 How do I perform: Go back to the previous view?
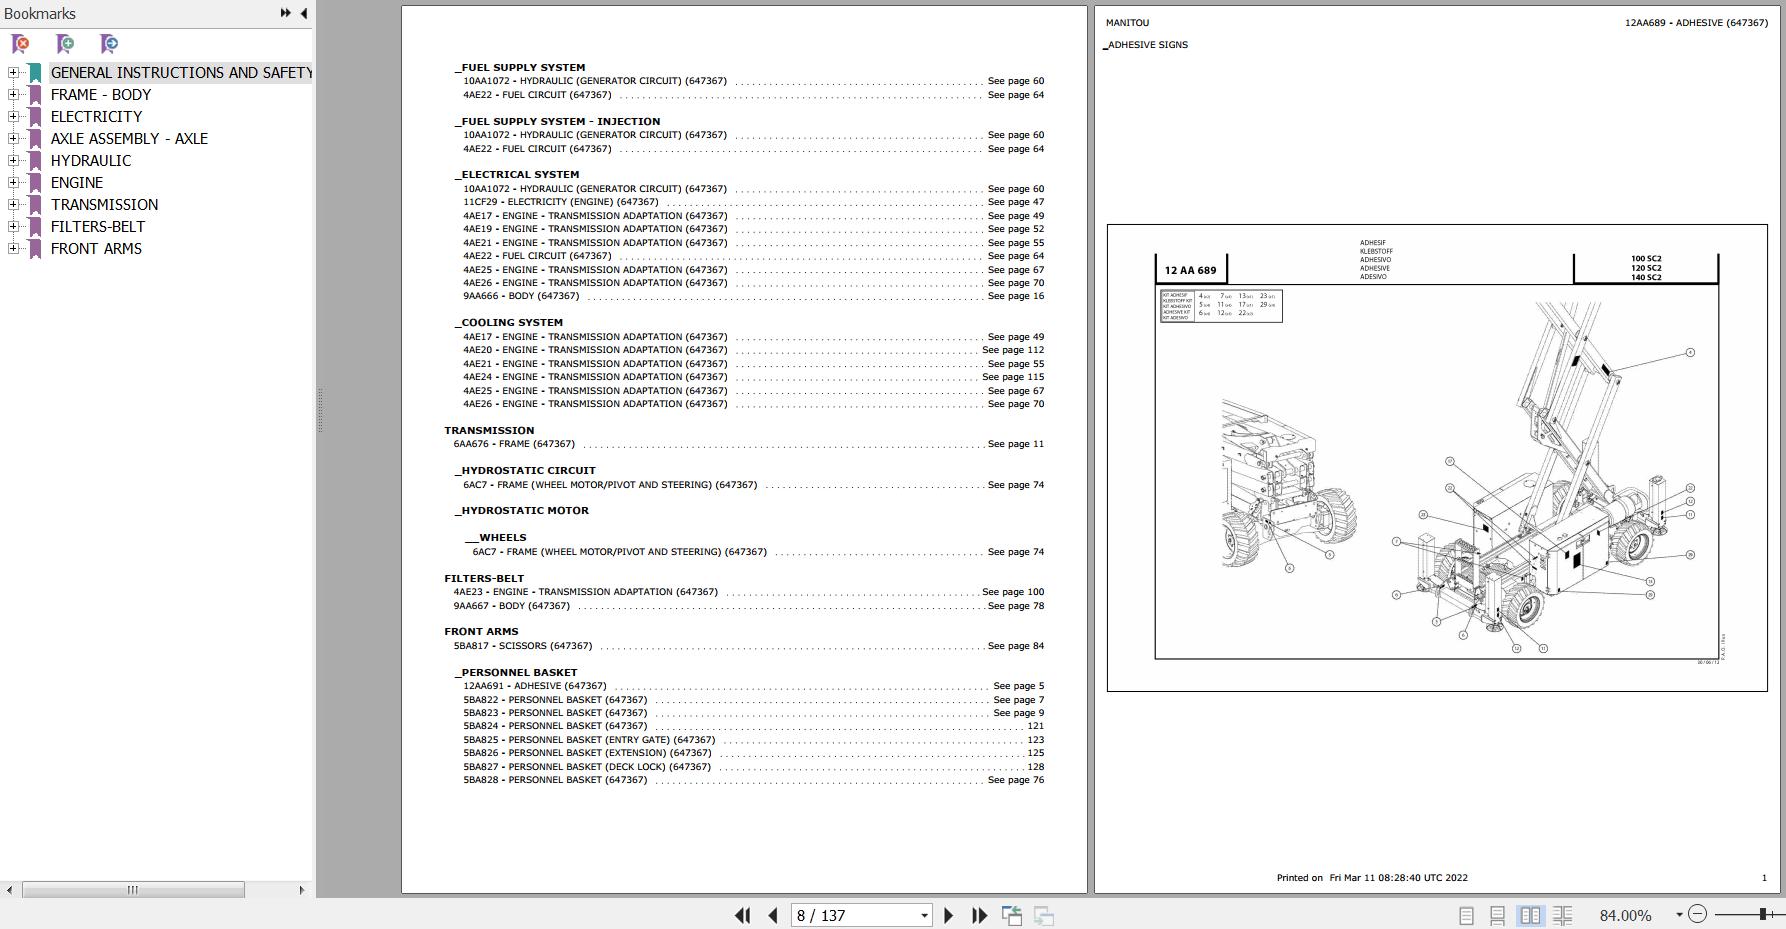(1012, 915)
